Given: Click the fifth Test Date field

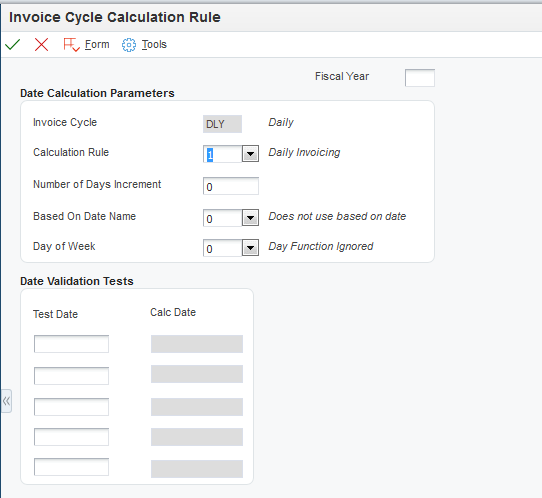Looking at the screenshot, I should point(72,467).
